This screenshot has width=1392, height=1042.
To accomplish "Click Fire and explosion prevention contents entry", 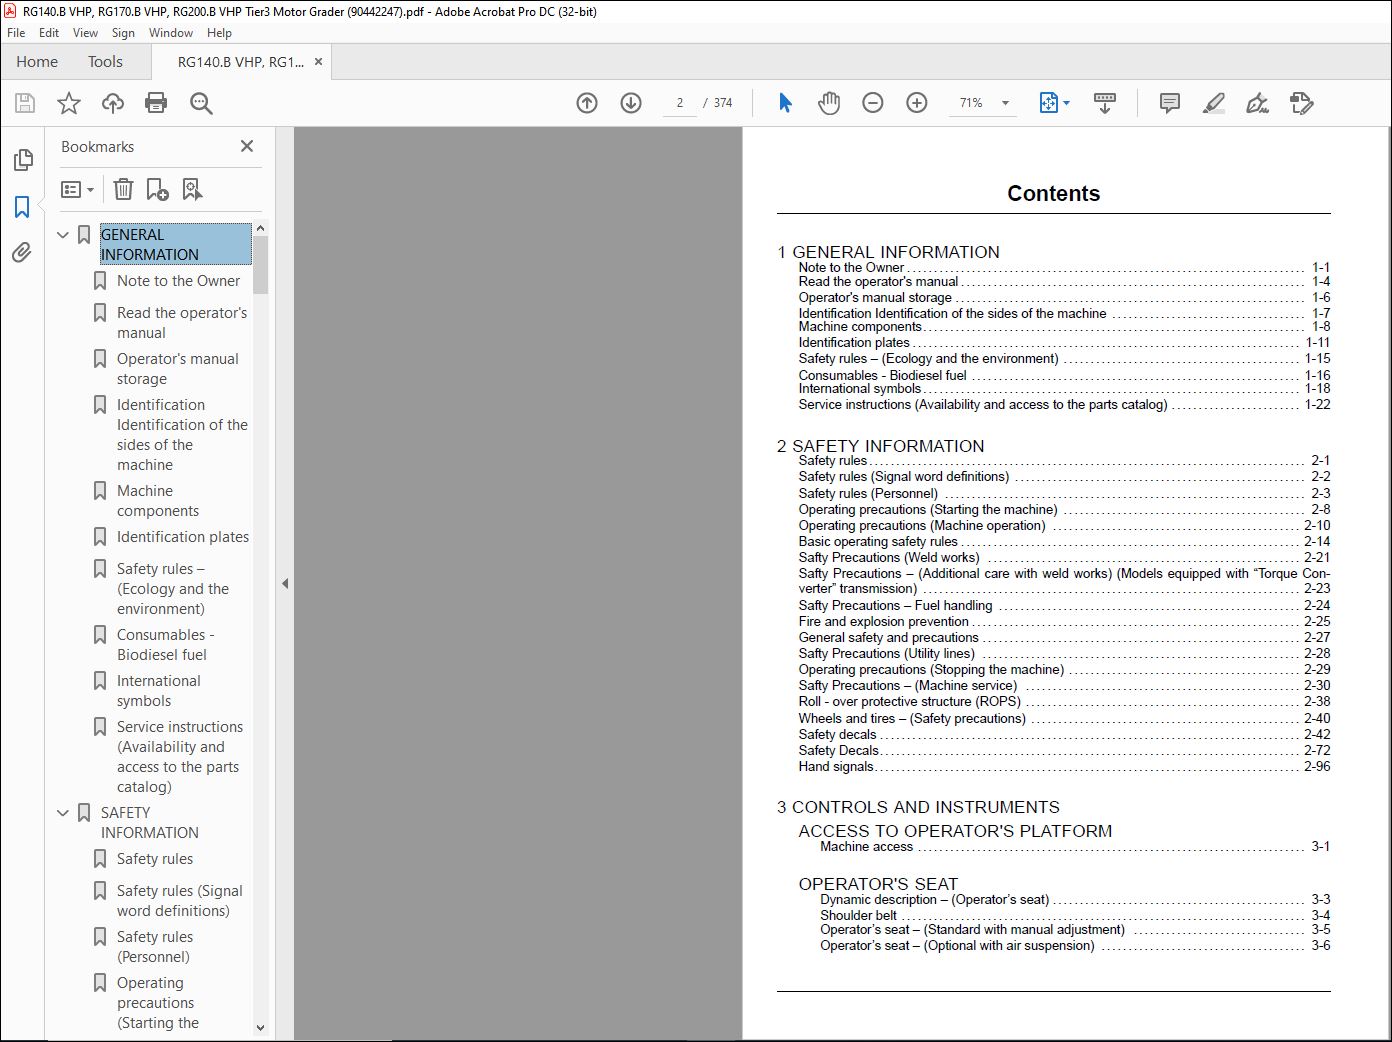I will click(x=1064, y=622).
